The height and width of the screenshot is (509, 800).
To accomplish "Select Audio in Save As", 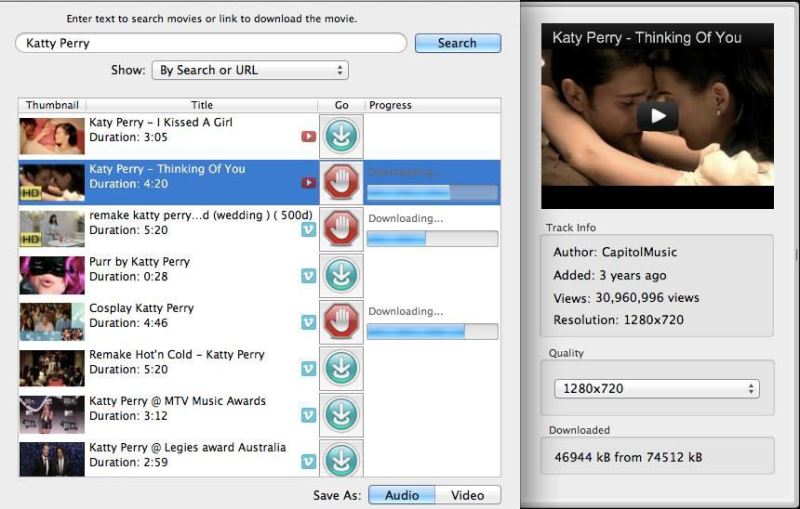I will point(402,495).
